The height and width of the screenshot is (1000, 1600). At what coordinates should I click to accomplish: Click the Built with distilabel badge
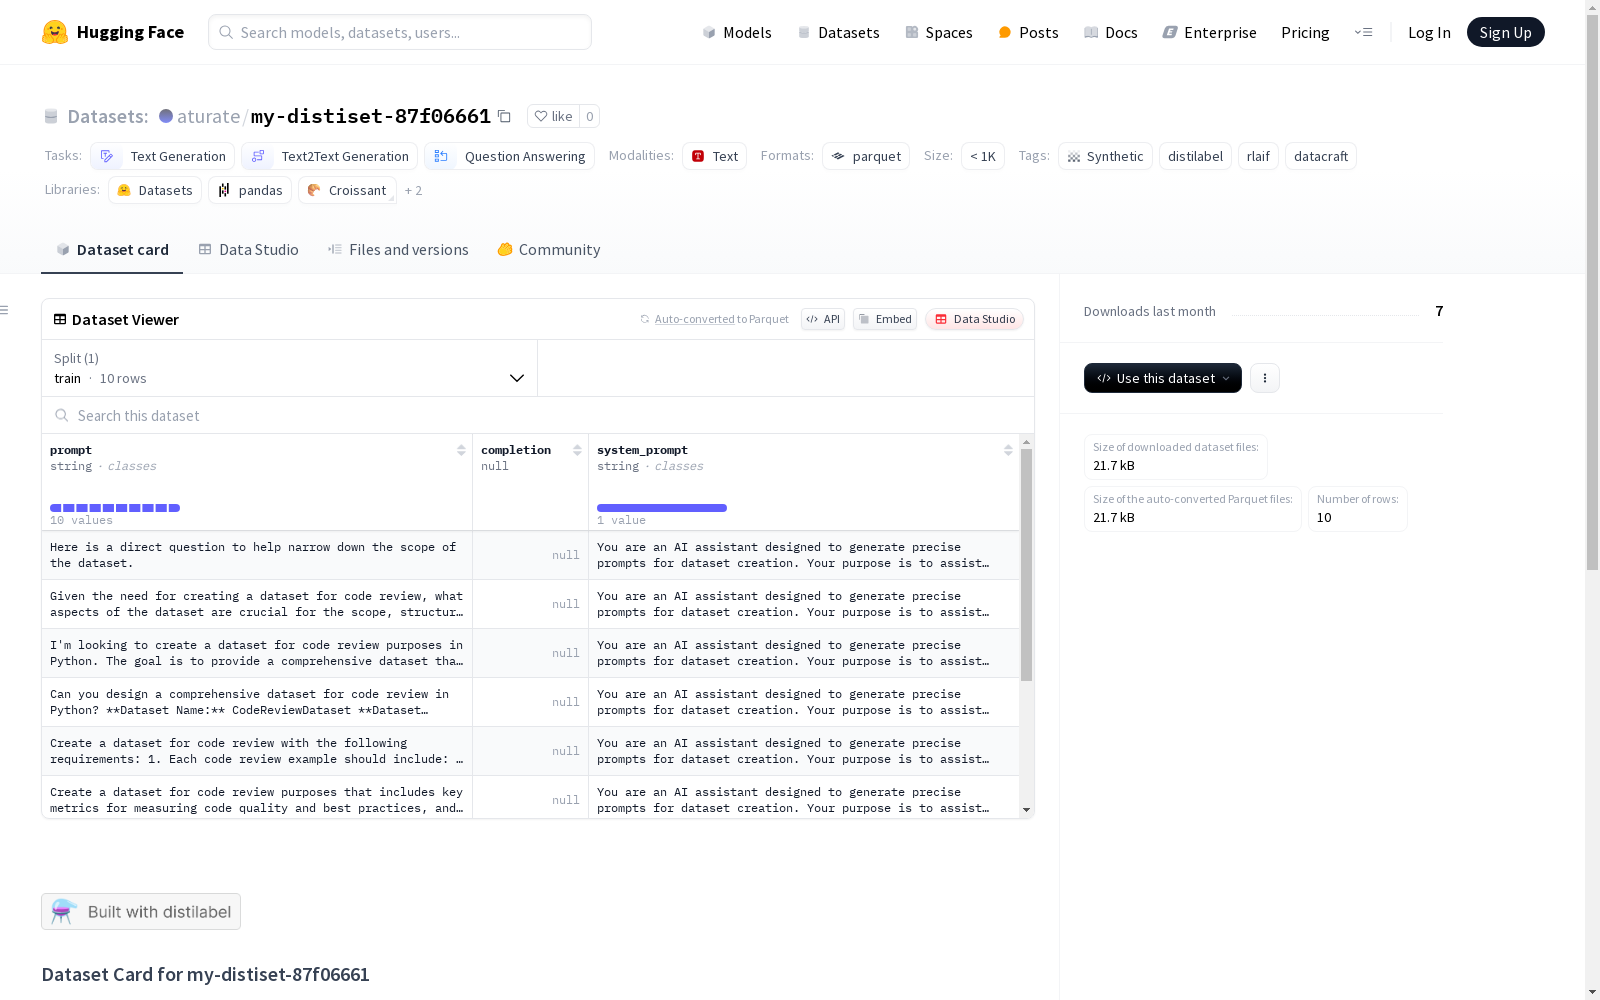point(141,911)
